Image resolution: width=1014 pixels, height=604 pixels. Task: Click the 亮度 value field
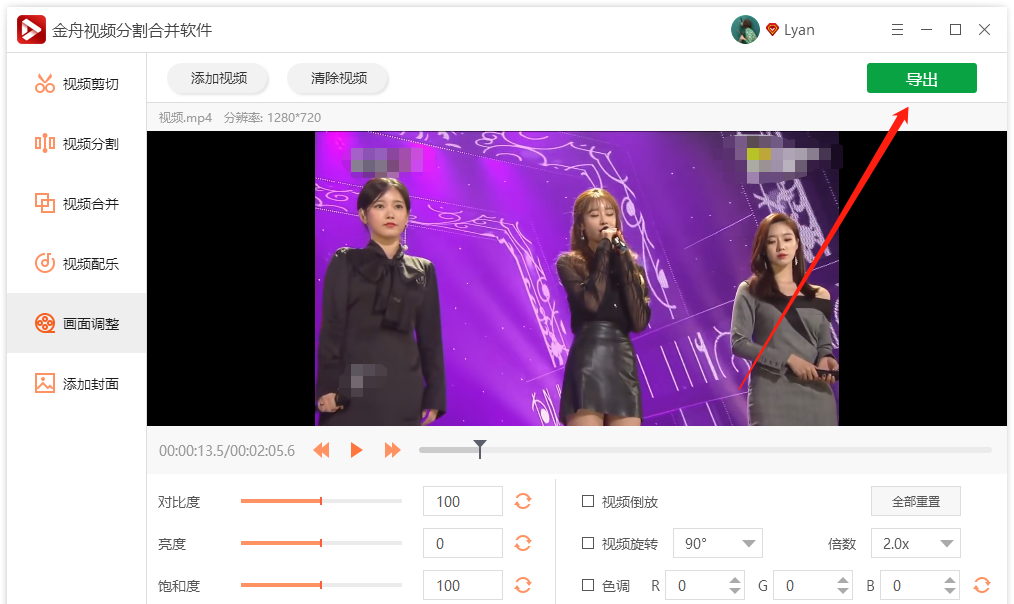(x=462, y=543)
